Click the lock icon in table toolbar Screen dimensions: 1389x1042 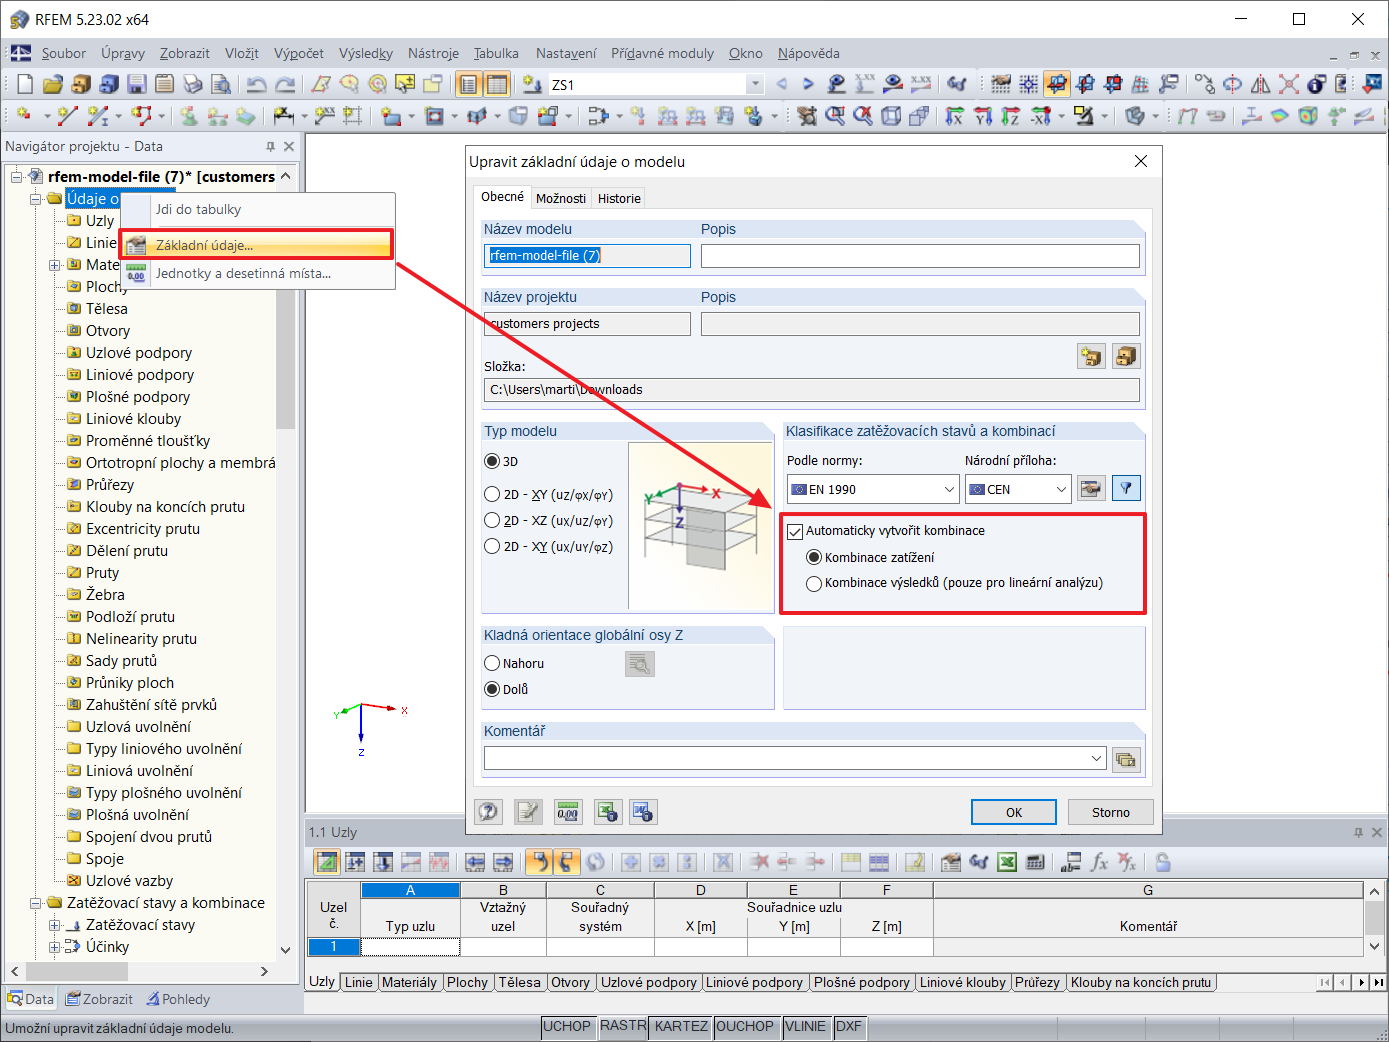(1163, 862)
